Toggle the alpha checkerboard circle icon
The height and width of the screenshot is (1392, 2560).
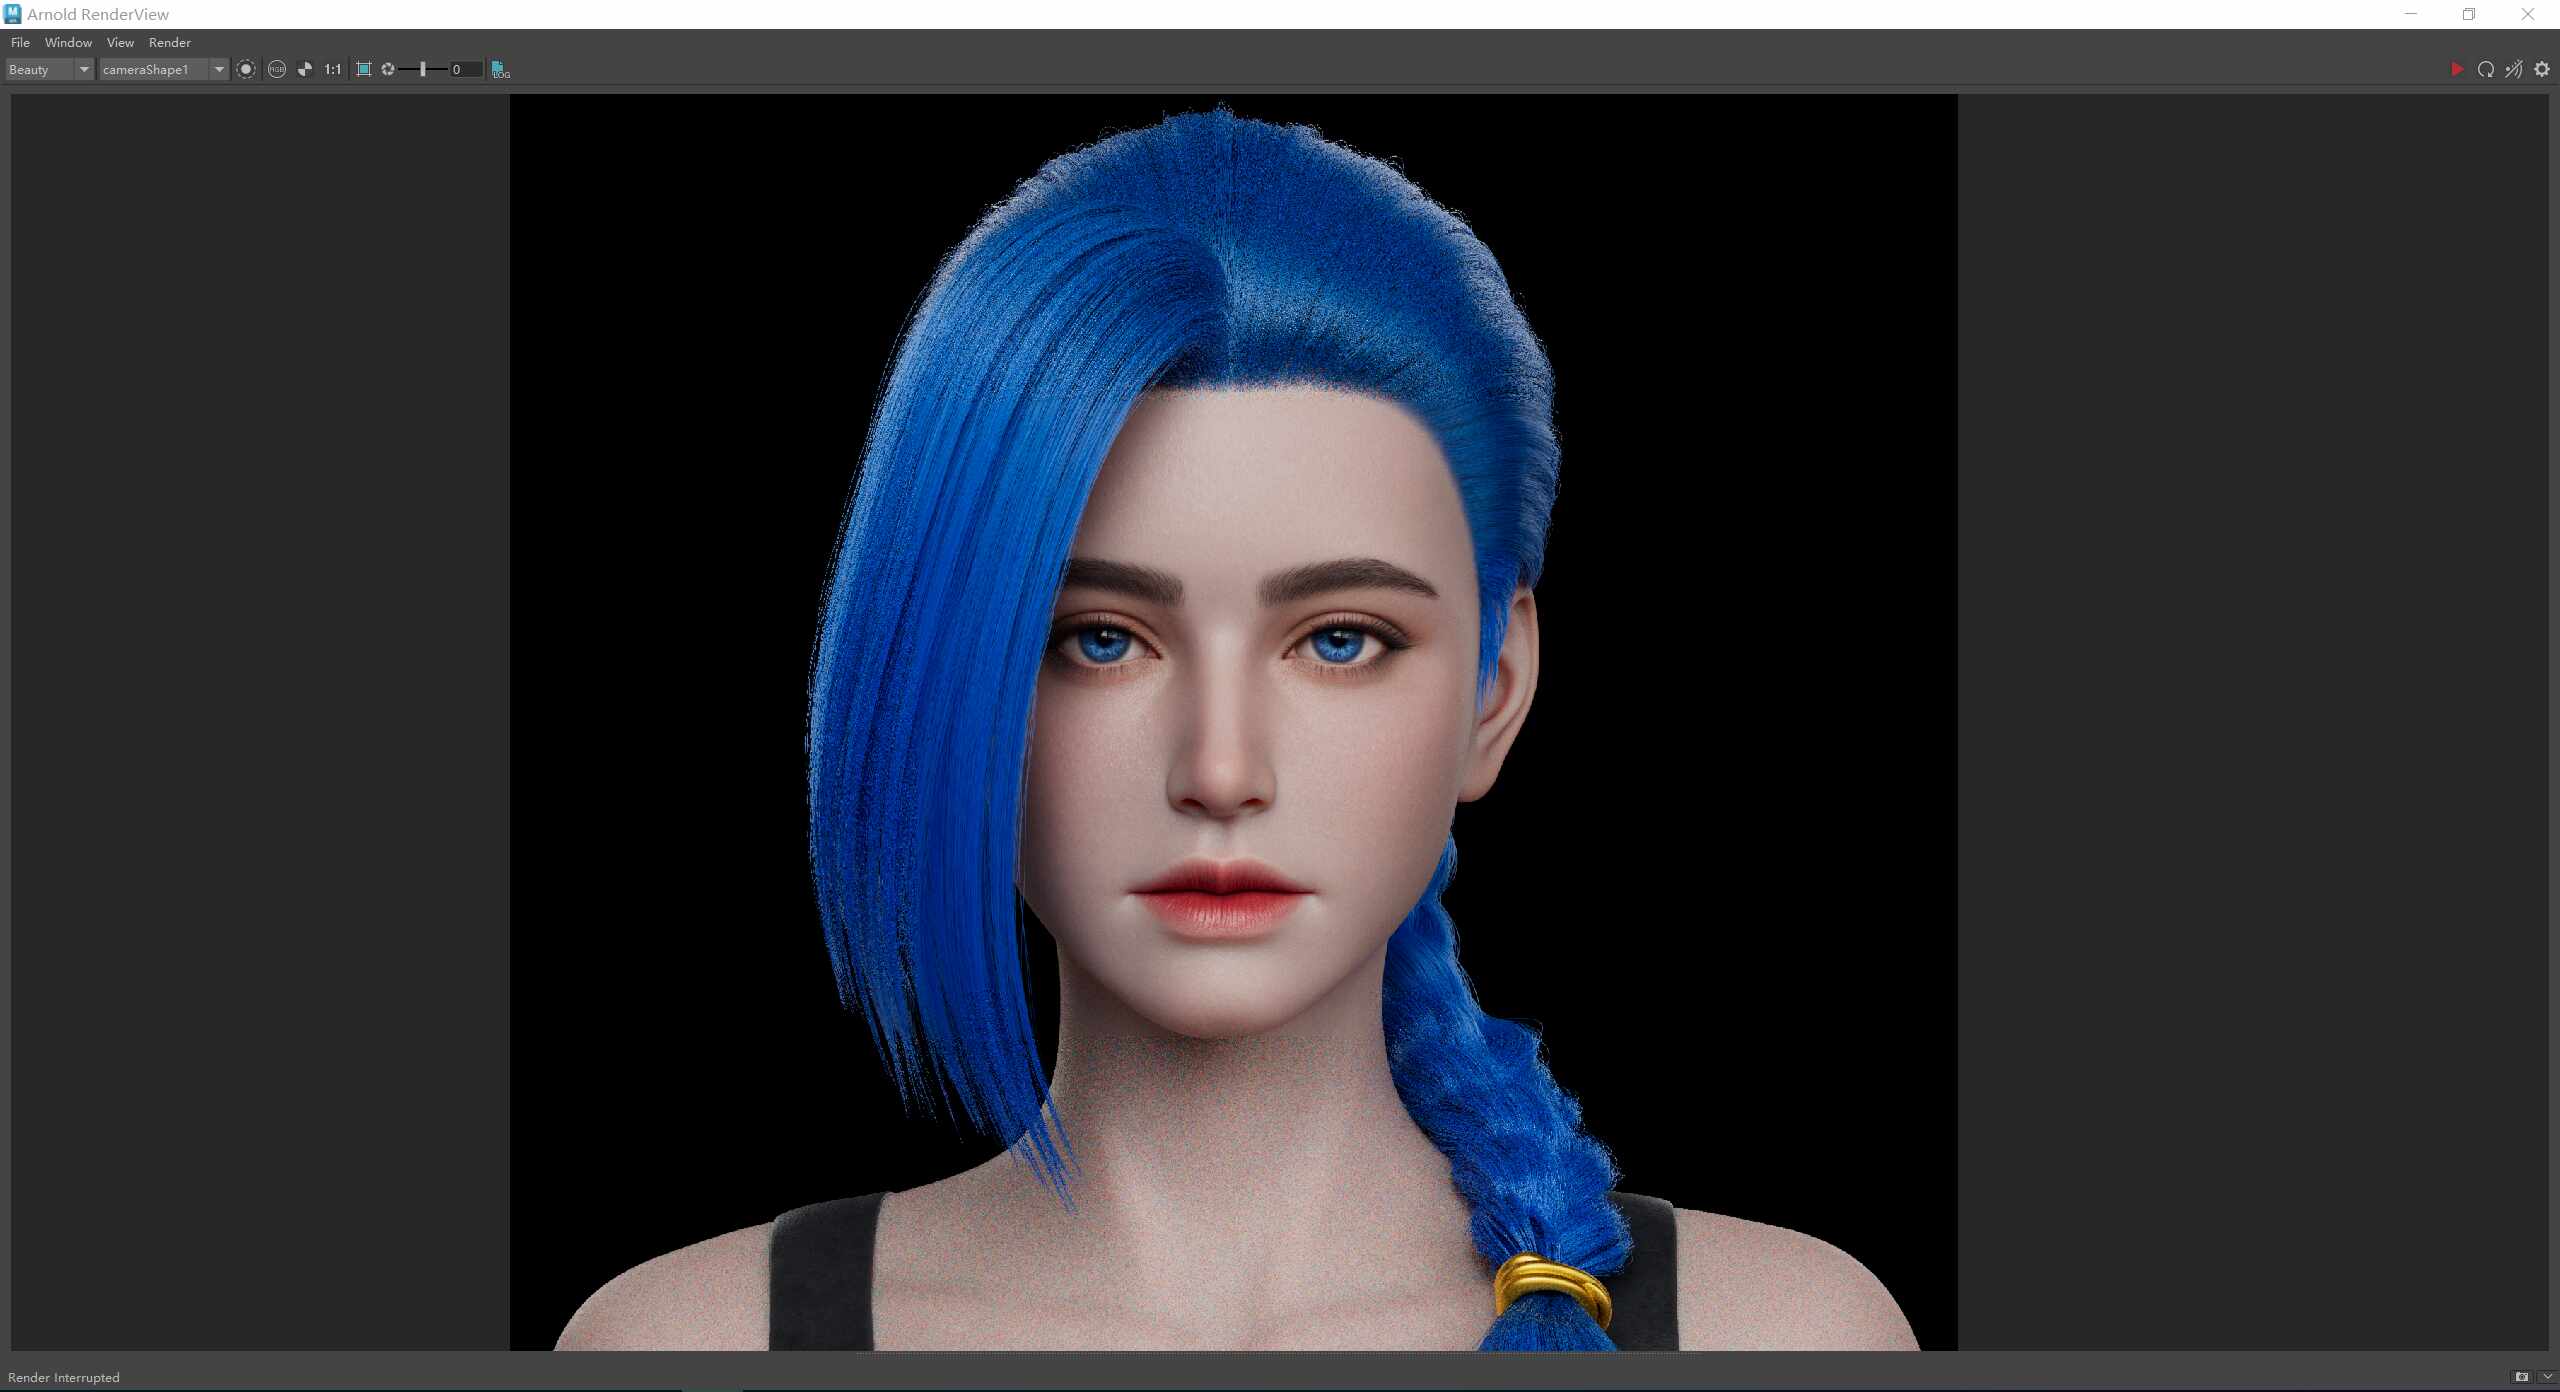305,69
